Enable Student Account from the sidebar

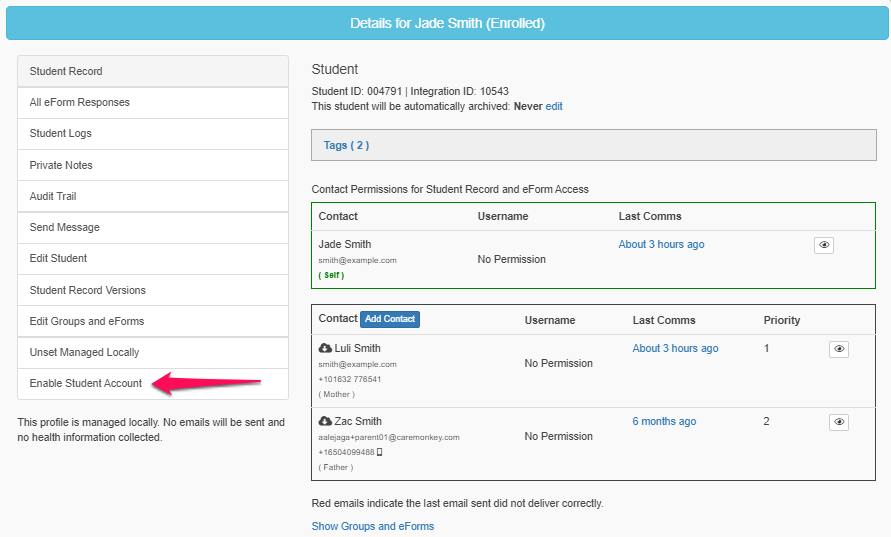(x=86, y=383)
